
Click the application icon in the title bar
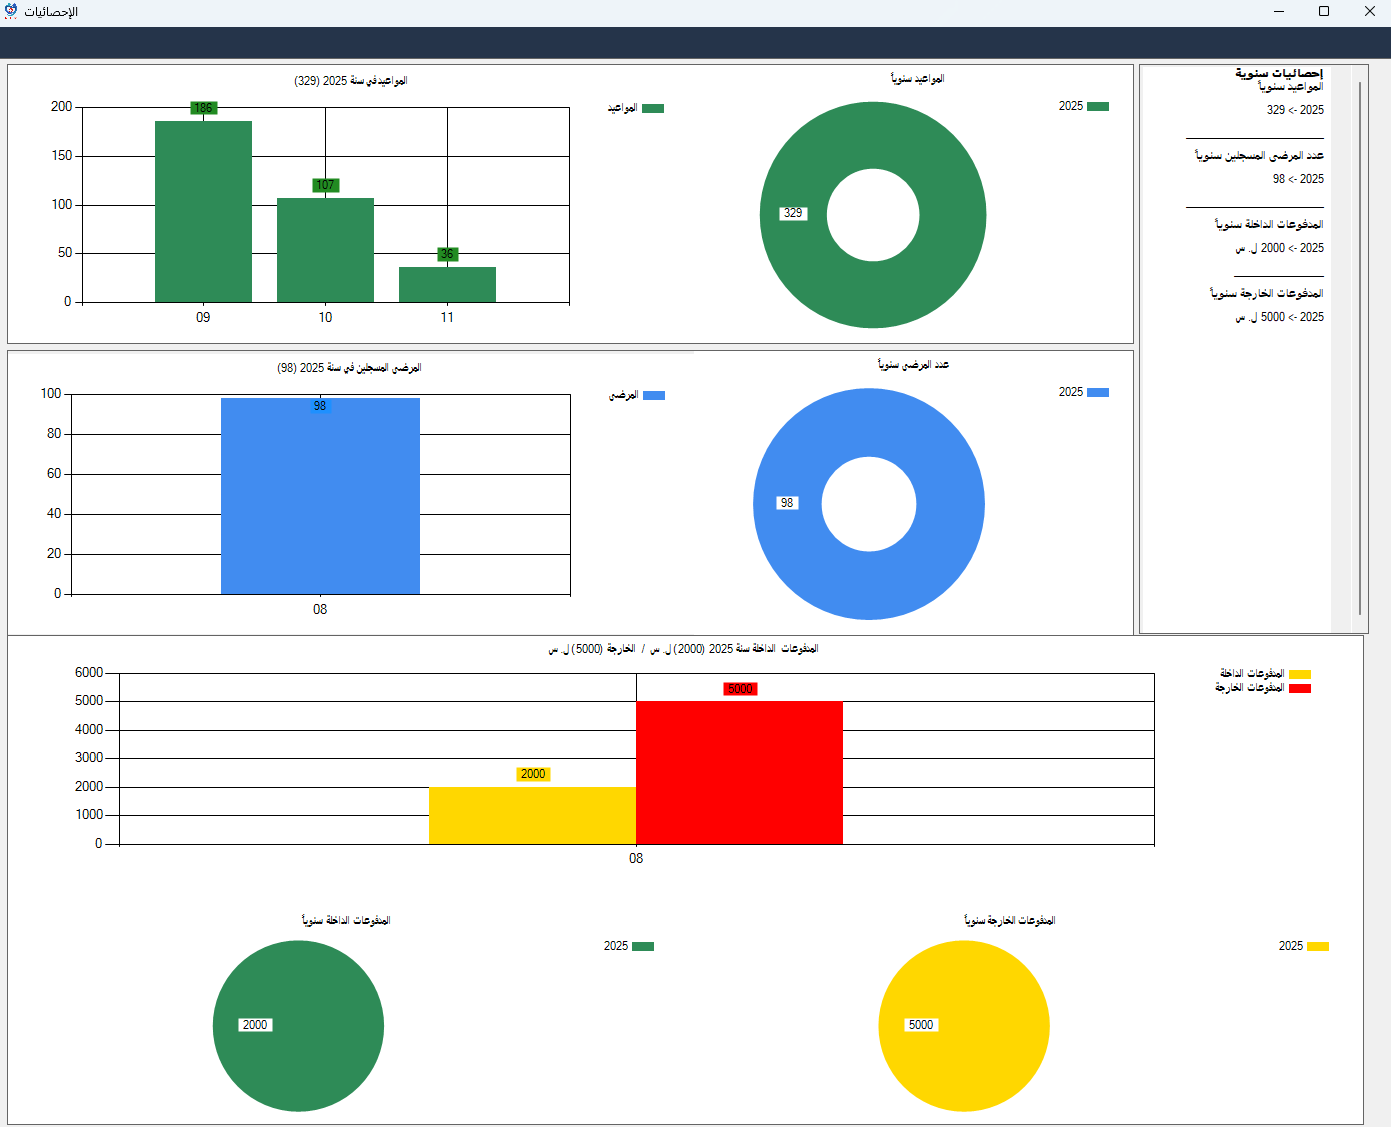point(11,11)
